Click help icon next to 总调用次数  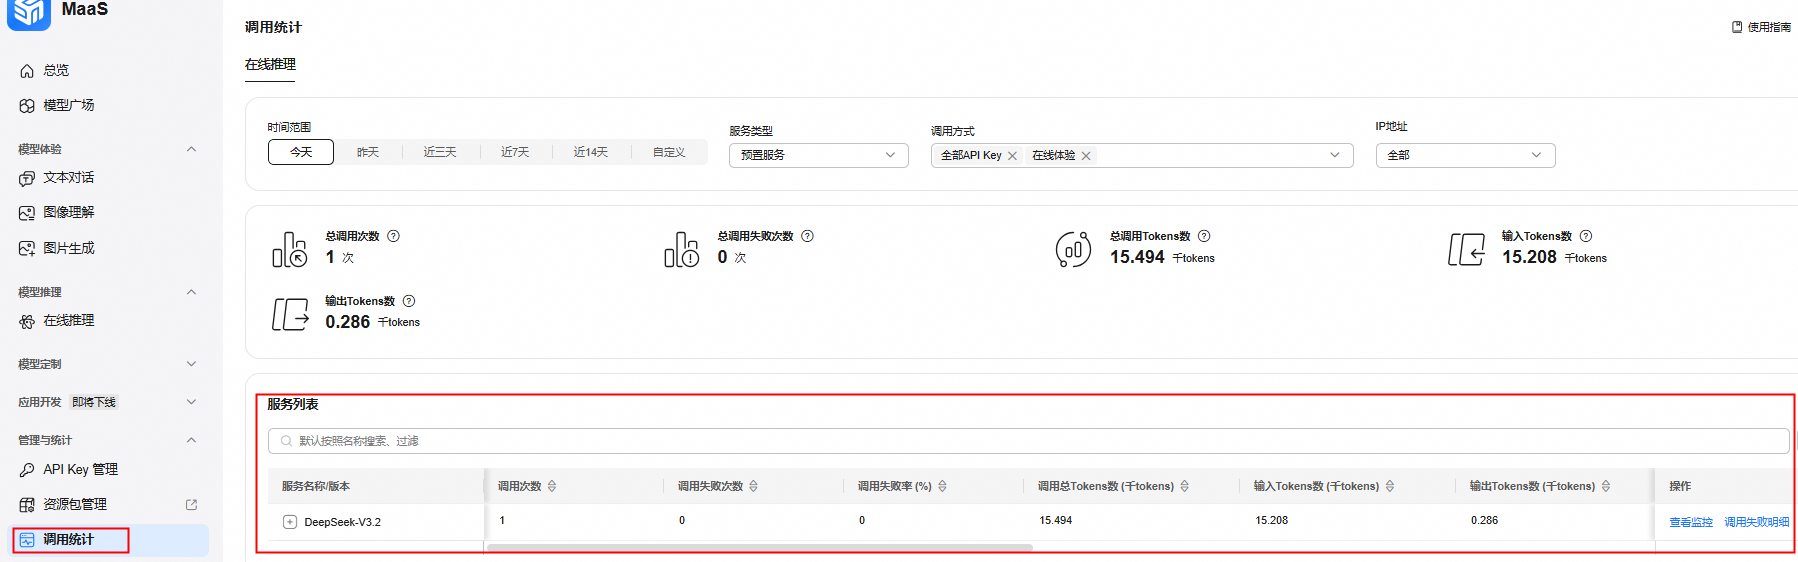click(x=393, y=236)
